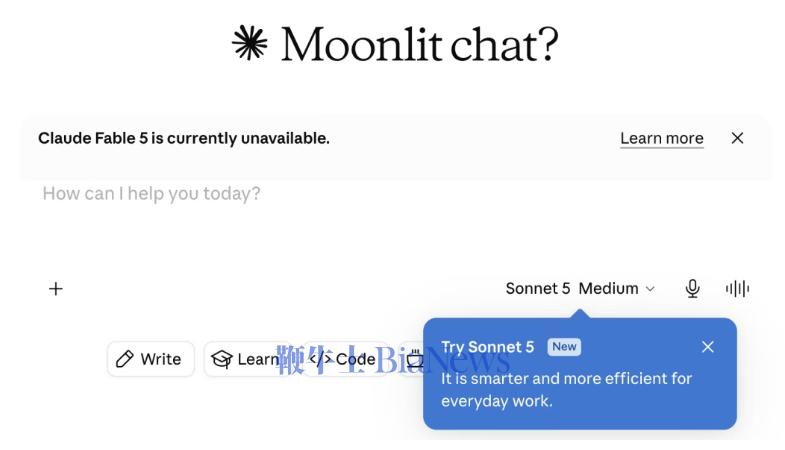The width and height of the screenshot is (785, 450).
Task: Choose the Learn suggestion chip label
Action: [258, 359]
